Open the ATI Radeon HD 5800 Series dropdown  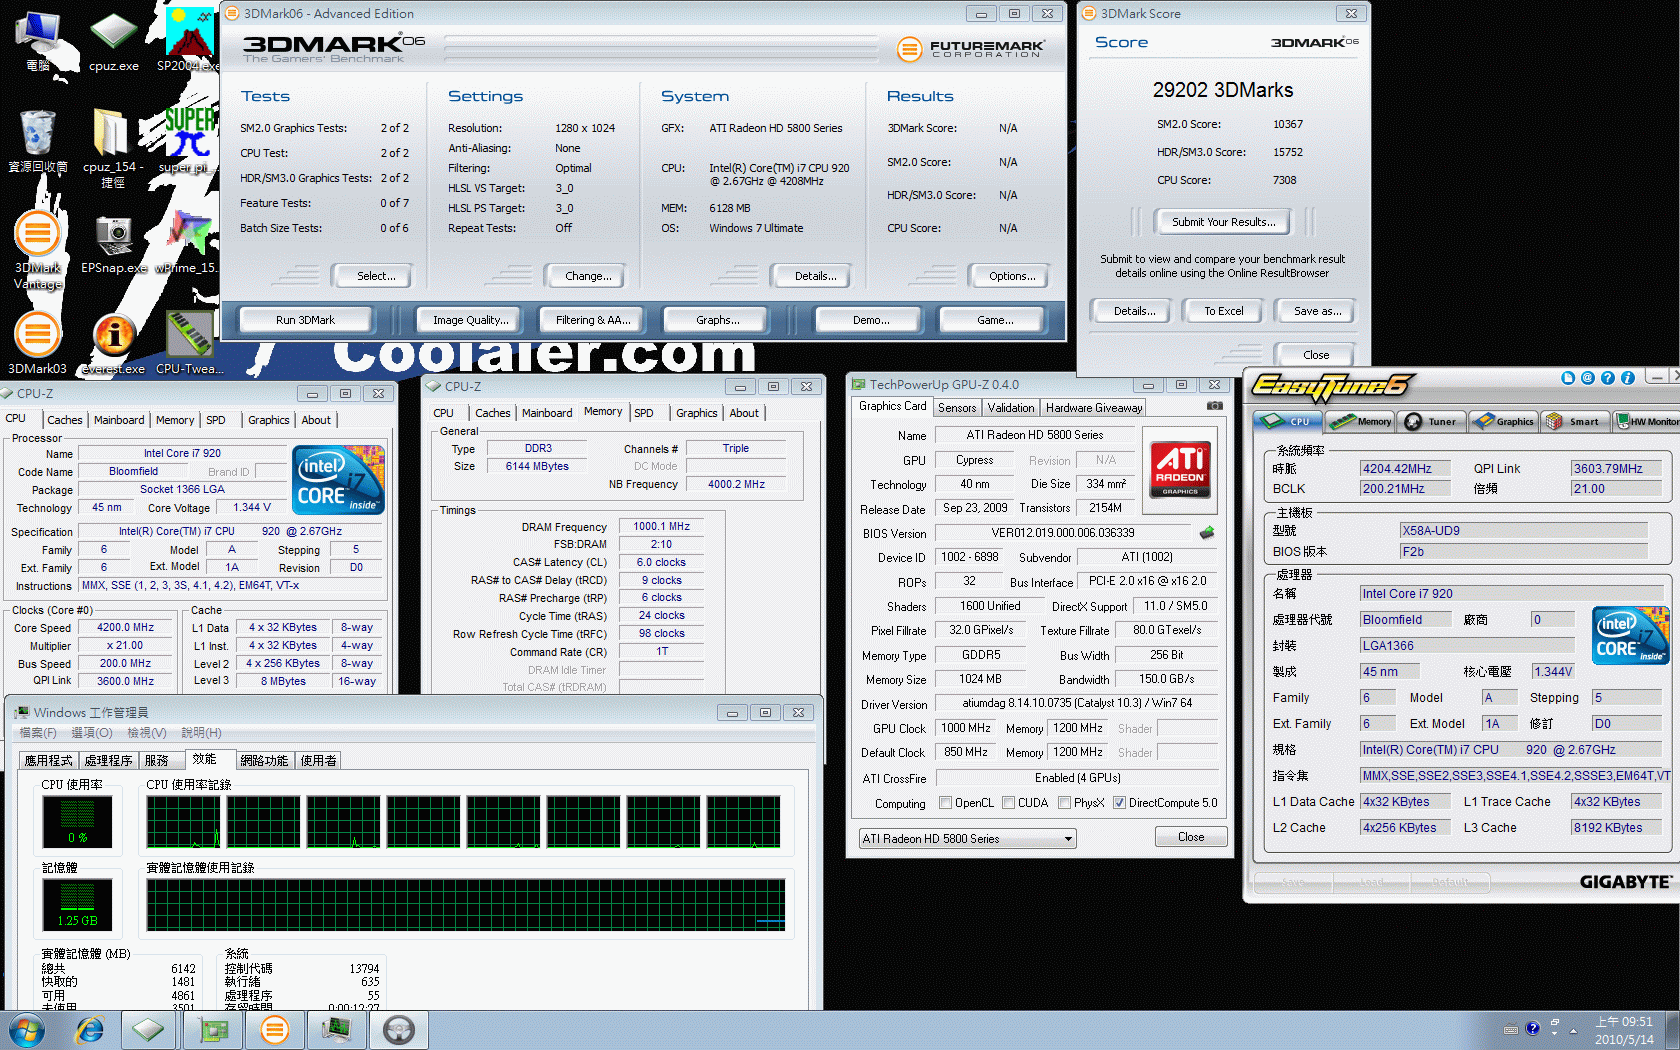967,839
